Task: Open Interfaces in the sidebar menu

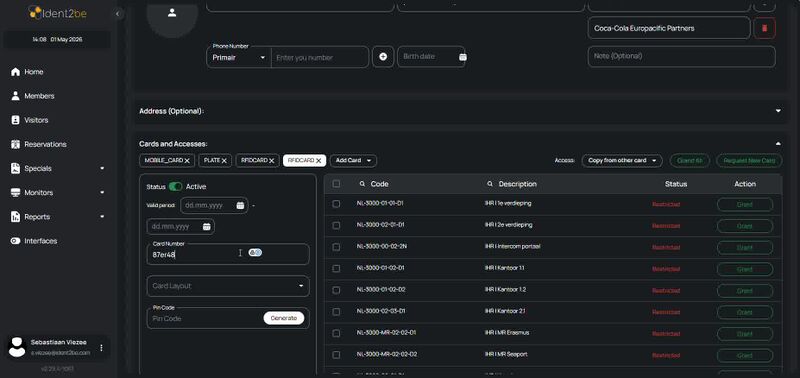Action: coord(41,241)
